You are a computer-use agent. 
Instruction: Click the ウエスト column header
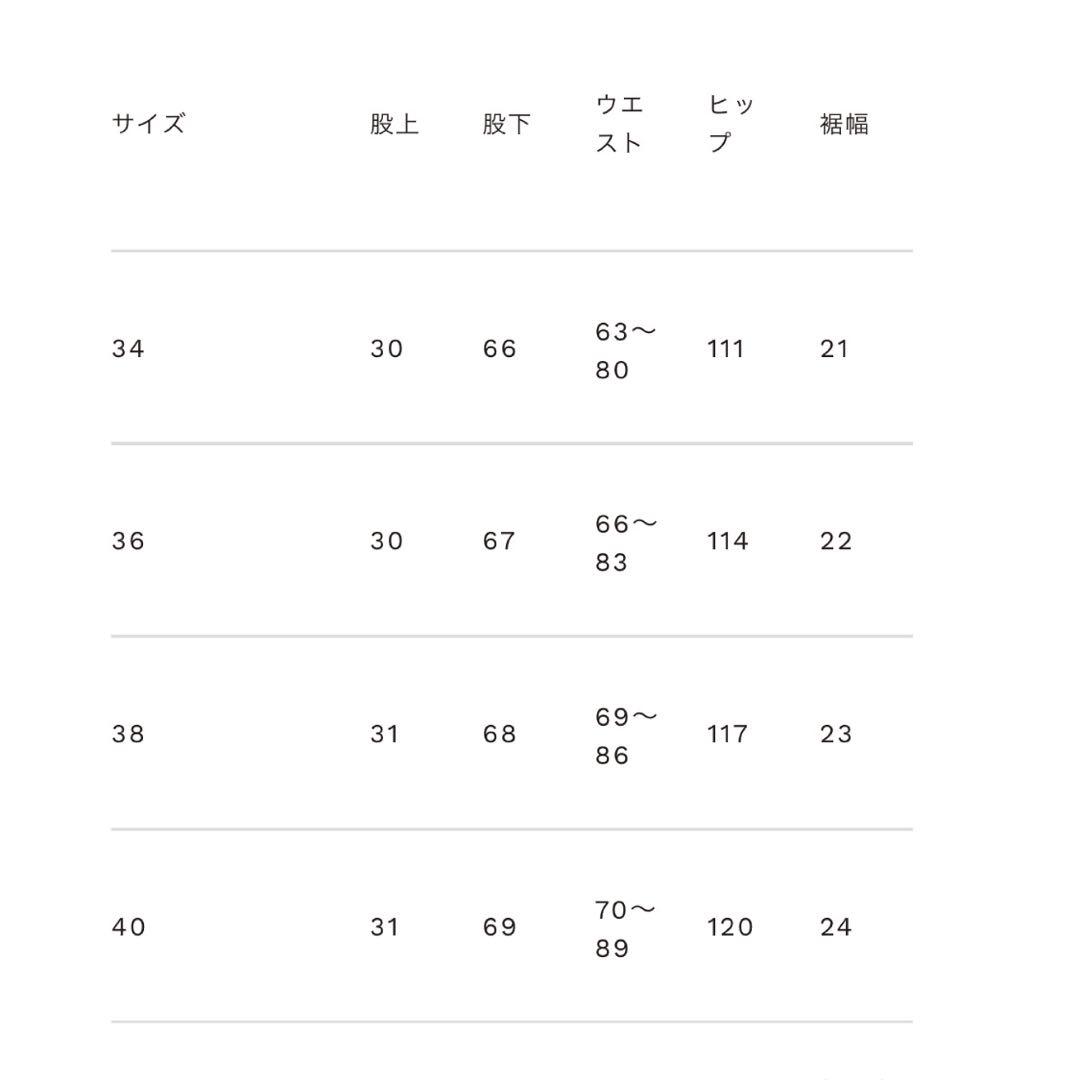coord(620,124)
